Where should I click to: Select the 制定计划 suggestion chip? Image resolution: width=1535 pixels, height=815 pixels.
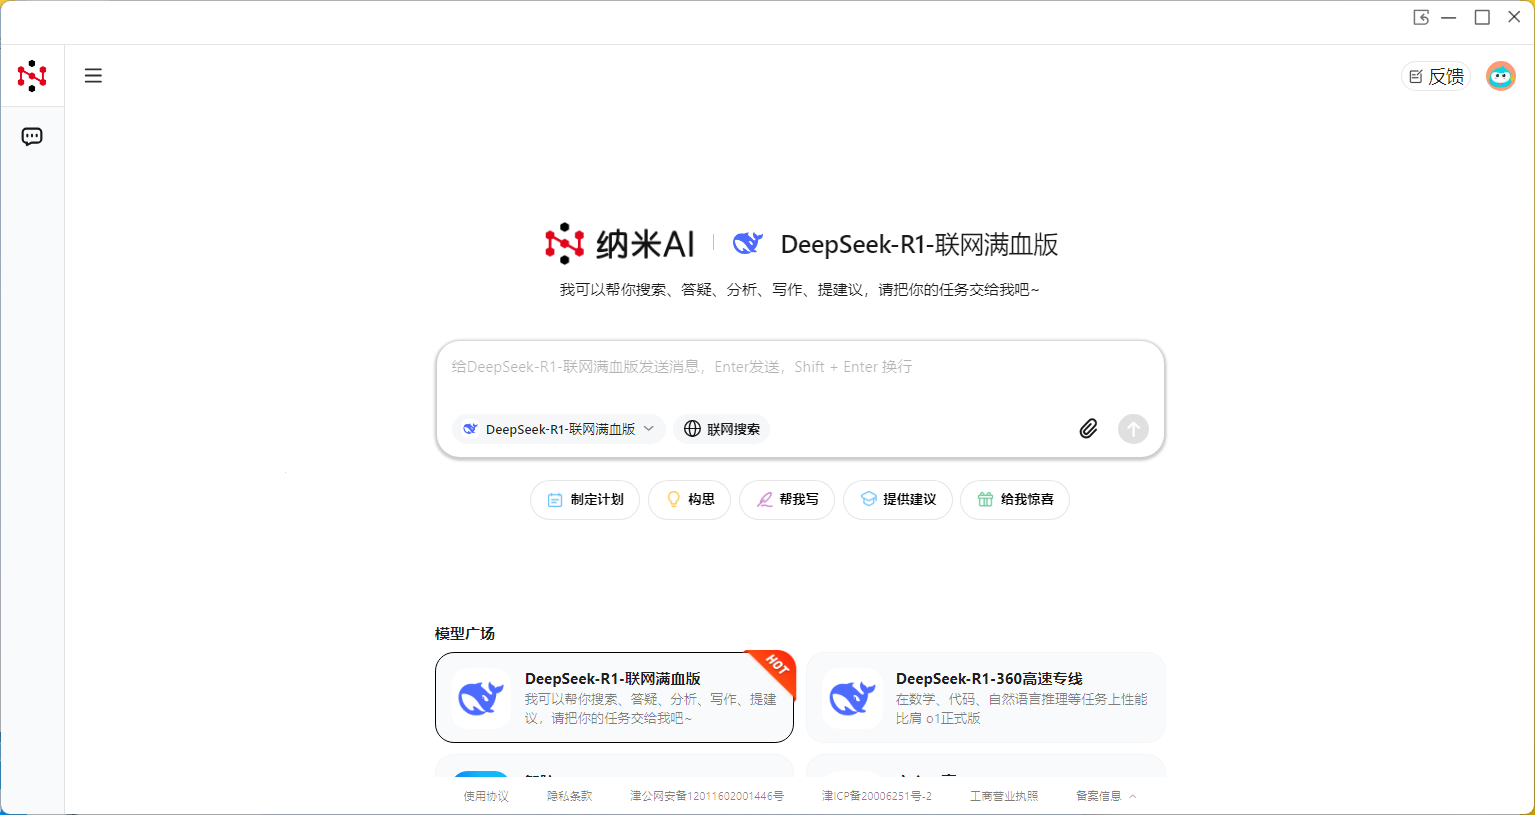point(586,499)
